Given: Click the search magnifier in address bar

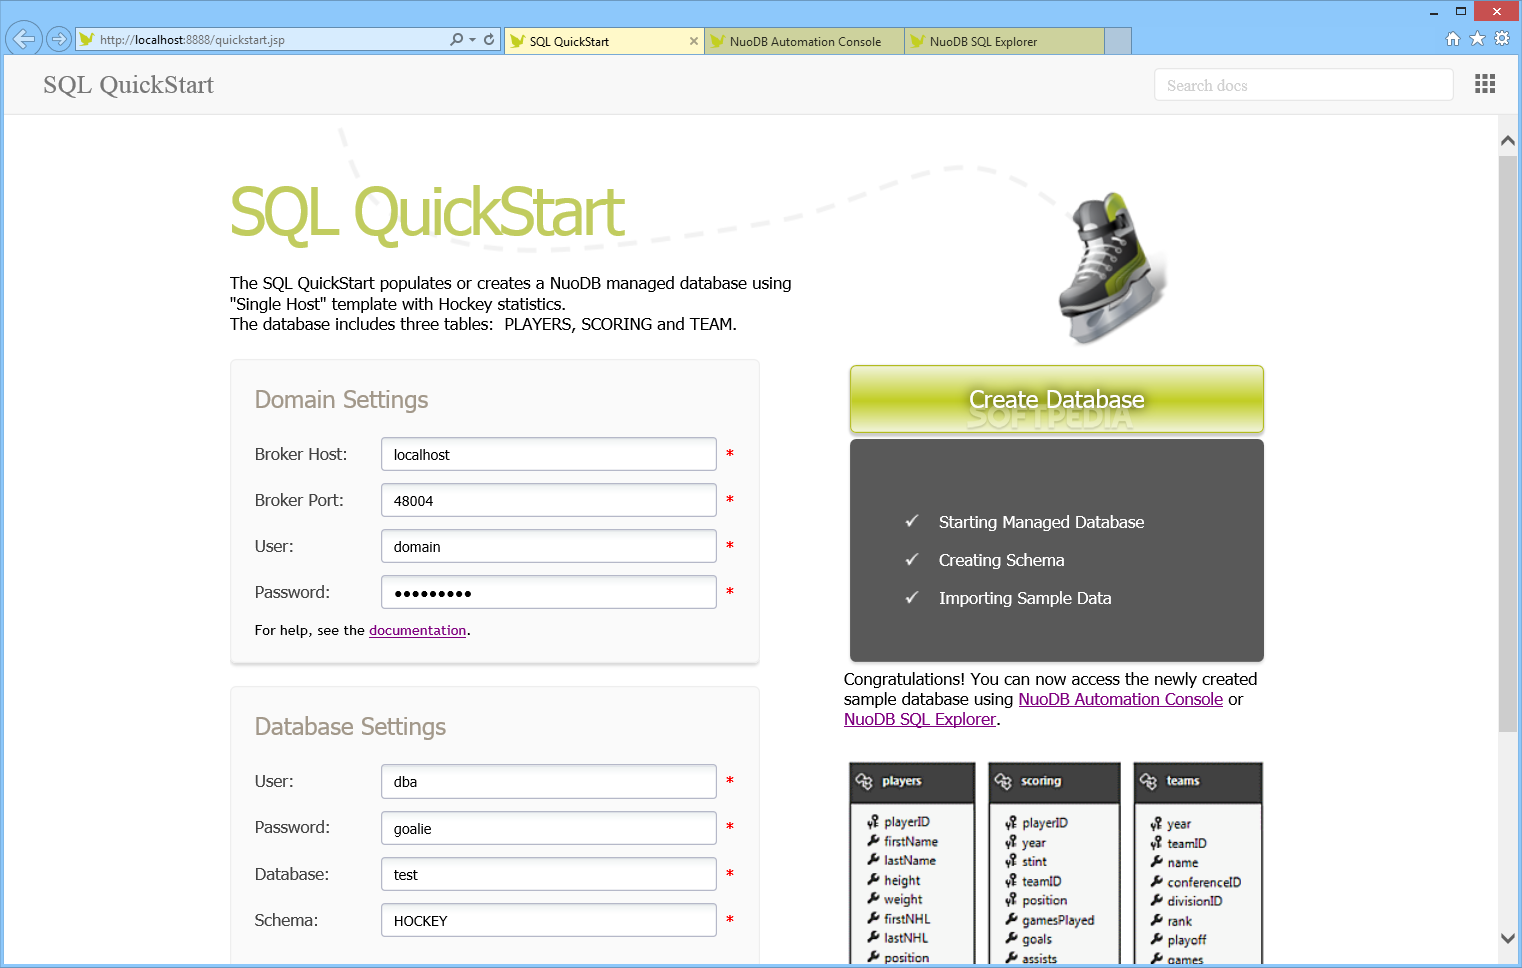Looking at the screenshot, I should (x=456, y=40).
